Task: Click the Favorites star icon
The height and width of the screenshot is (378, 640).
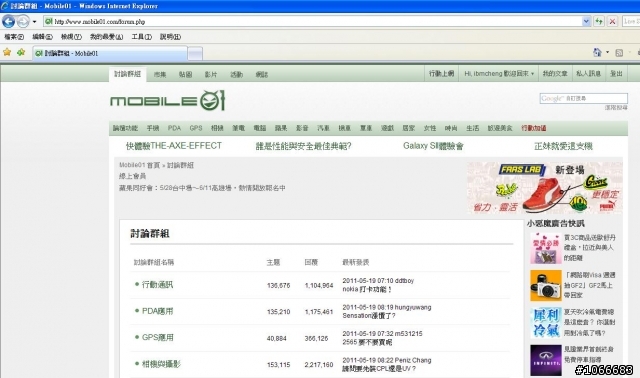Action: pyautogui.click(x=7, y=52)
